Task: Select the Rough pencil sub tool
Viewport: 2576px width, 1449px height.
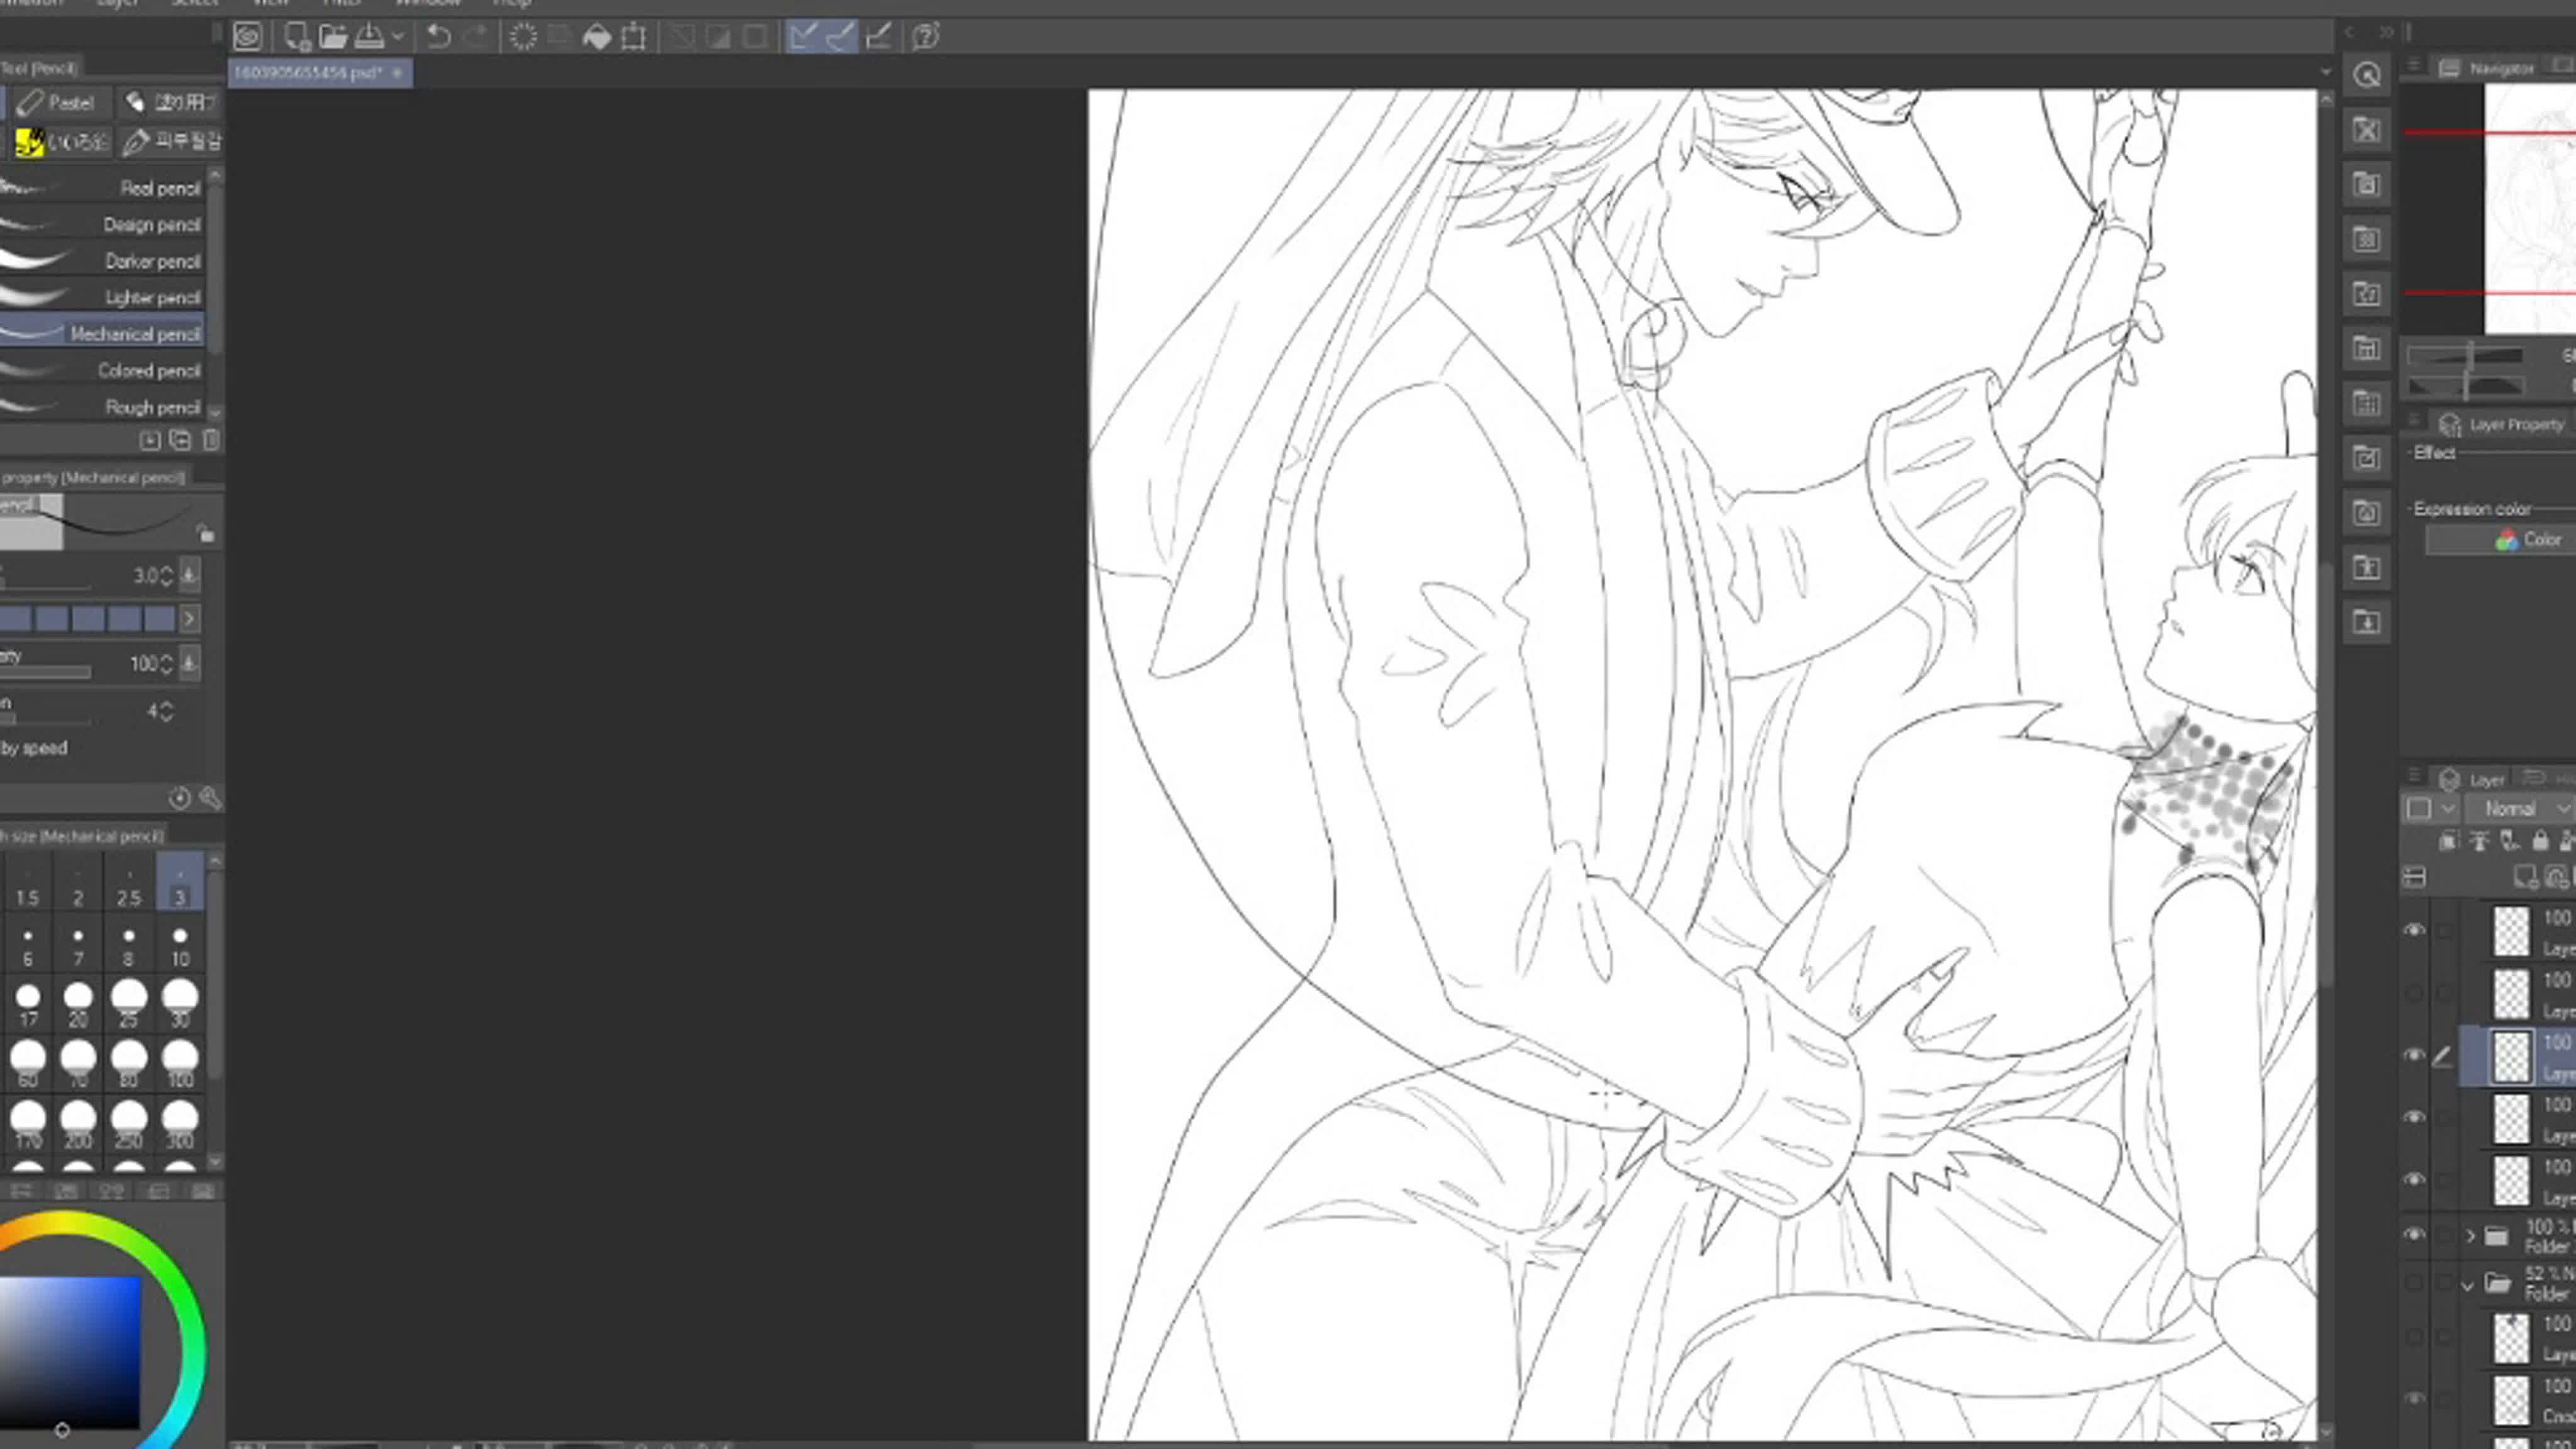Action: [x=102, y=407]
